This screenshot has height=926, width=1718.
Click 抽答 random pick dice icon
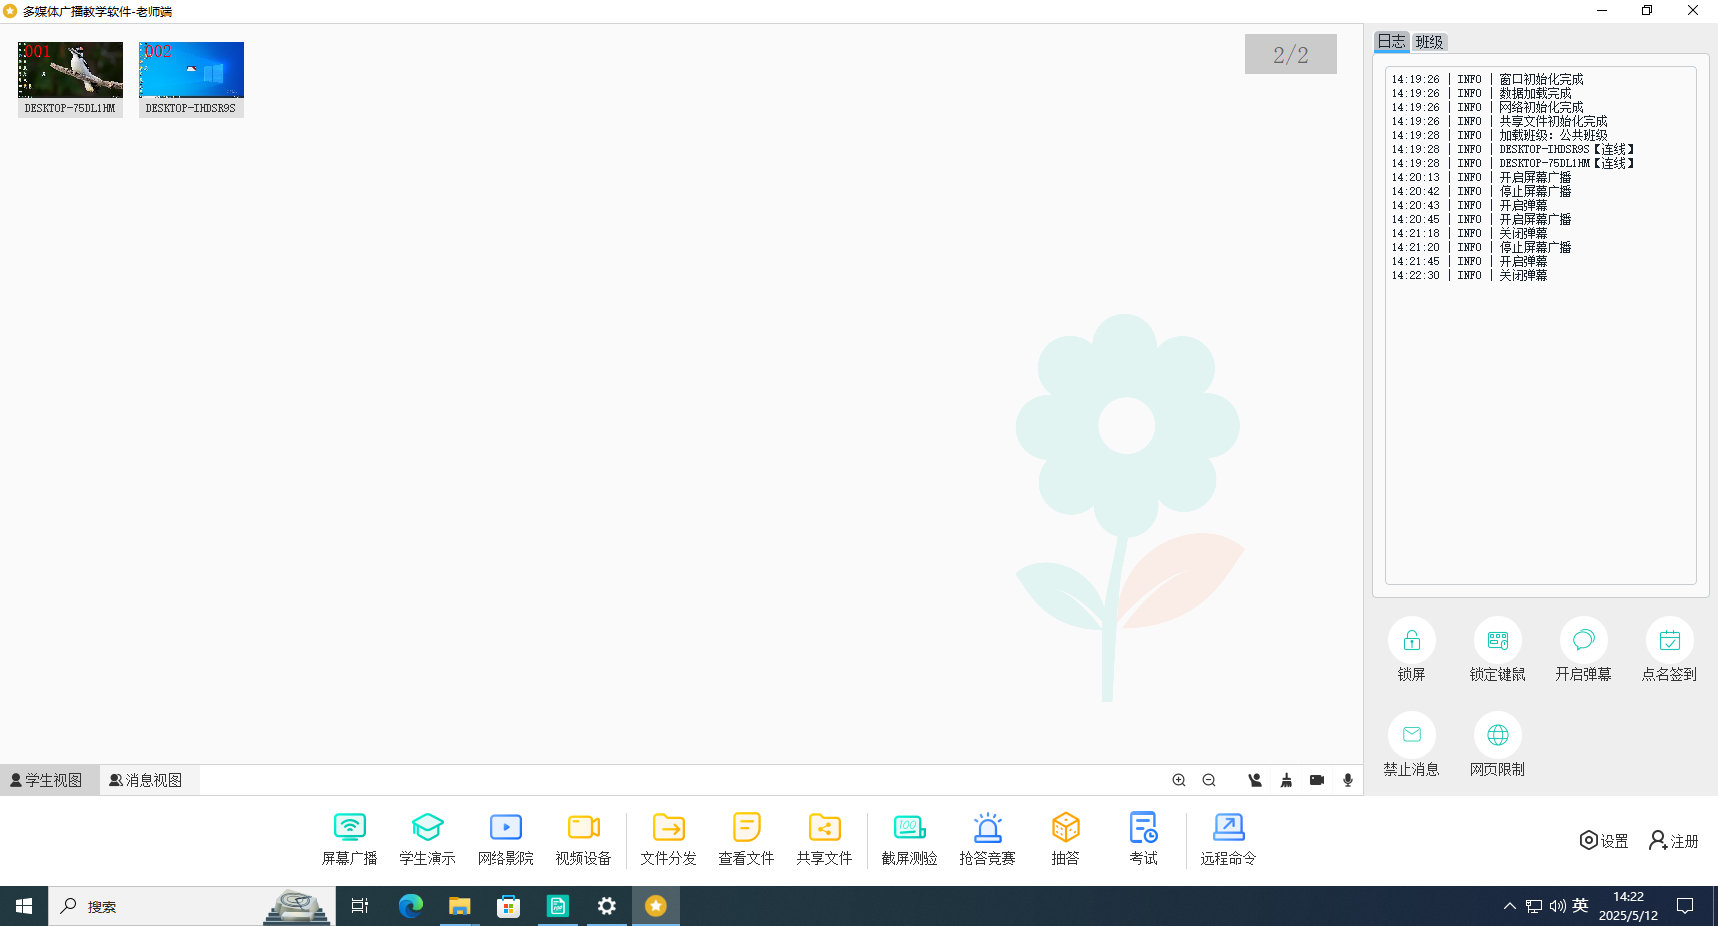click(x=1065, y=827)
